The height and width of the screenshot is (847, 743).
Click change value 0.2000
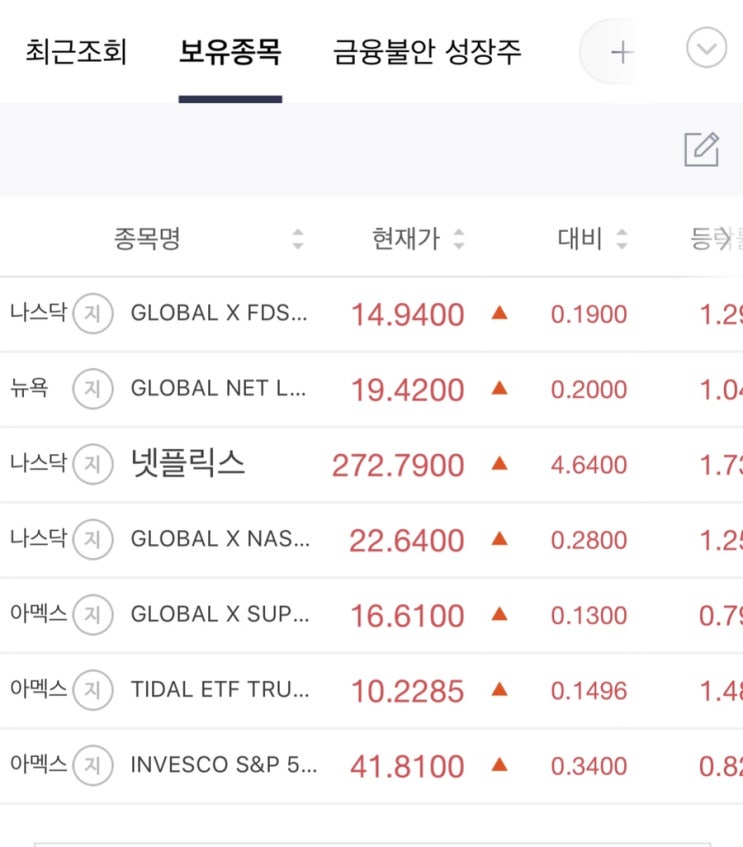coord(589,389)
